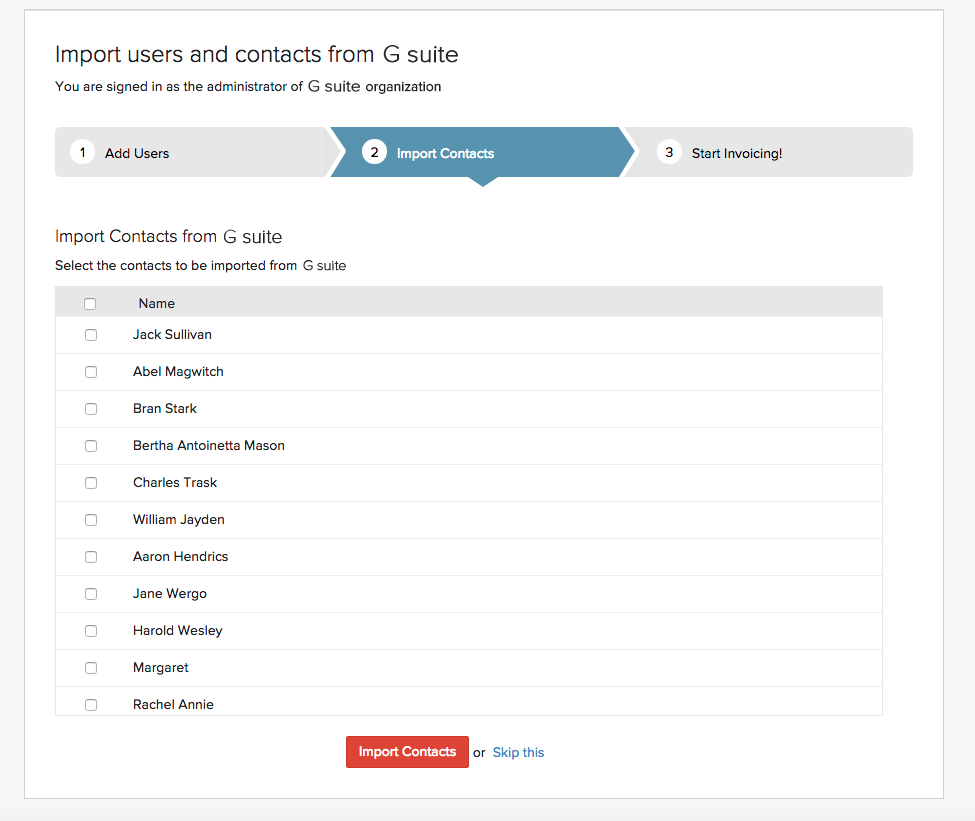
Task: Tick Bertha Antoinetta Mason's checkbox
Action: pos(91,446)
